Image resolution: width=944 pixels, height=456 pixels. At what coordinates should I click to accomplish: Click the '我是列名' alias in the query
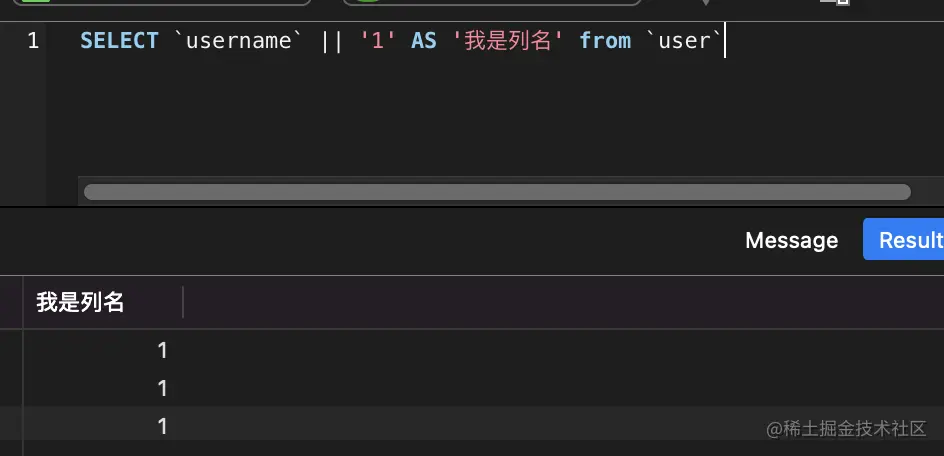coord(508,41)
